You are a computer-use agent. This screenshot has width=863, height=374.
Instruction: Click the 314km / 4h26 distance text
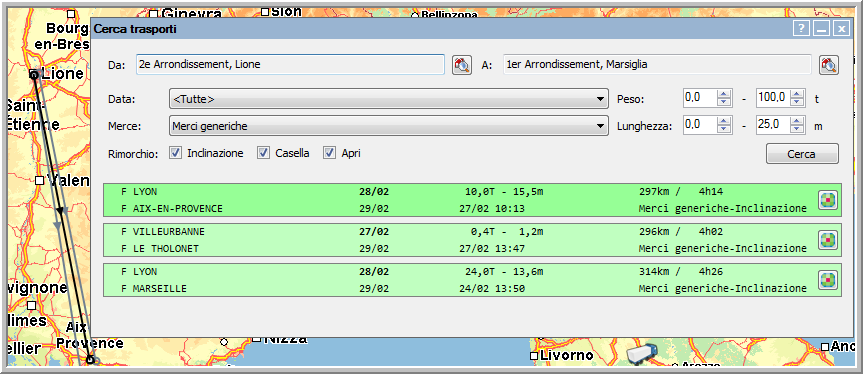[681, 272]
